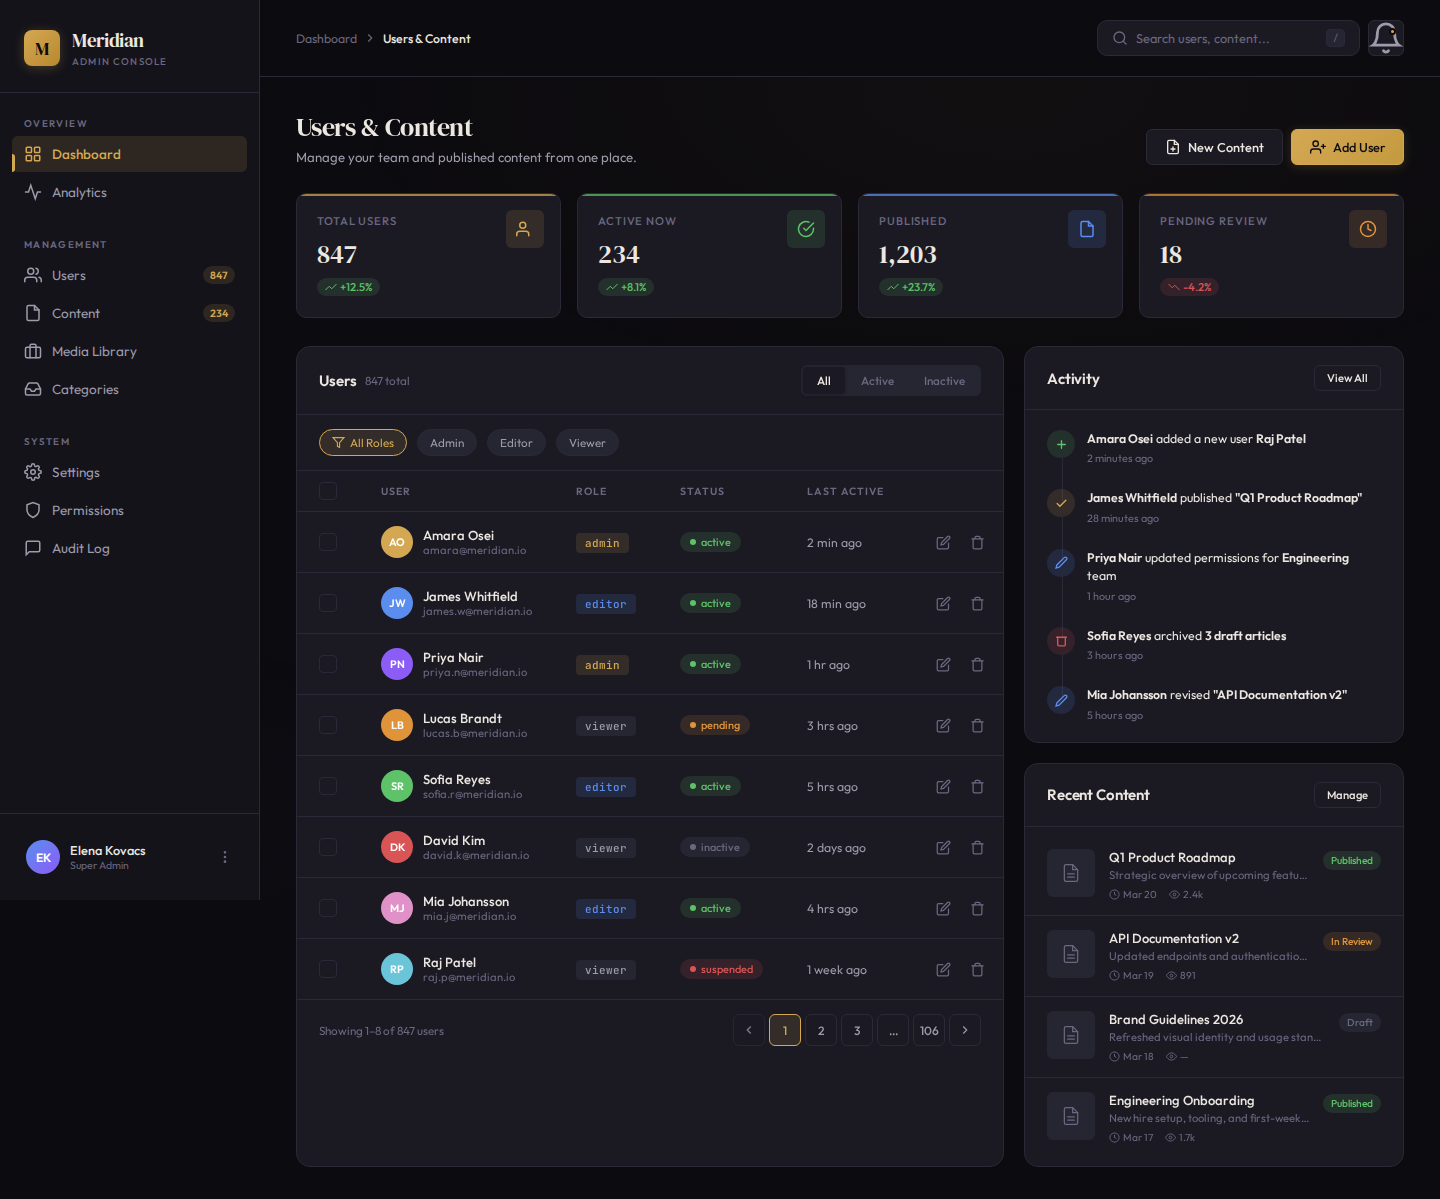This screenshot has width=1440, height=1199.
Task: Select the checkbox next to Priya Nair
Action: (x=327, y=664)
